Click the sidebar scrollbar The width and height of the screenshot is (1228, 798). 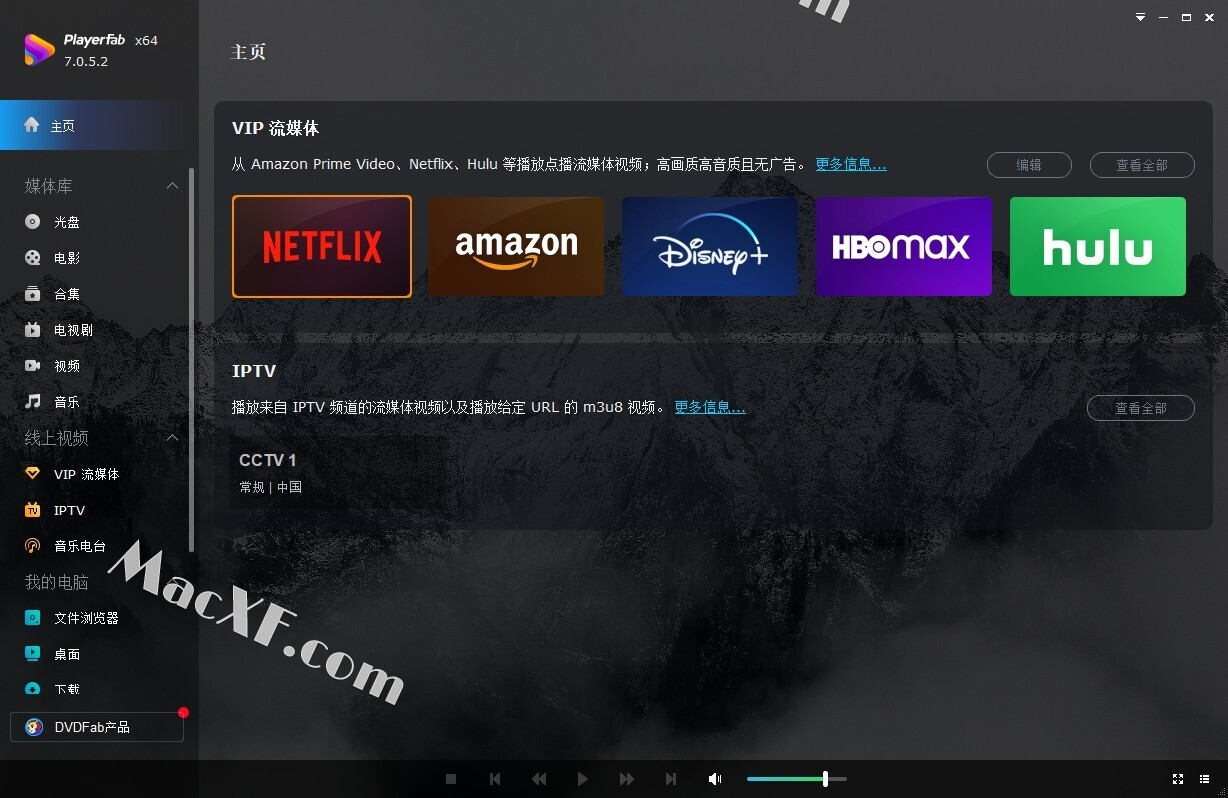[x=192, y=360]
